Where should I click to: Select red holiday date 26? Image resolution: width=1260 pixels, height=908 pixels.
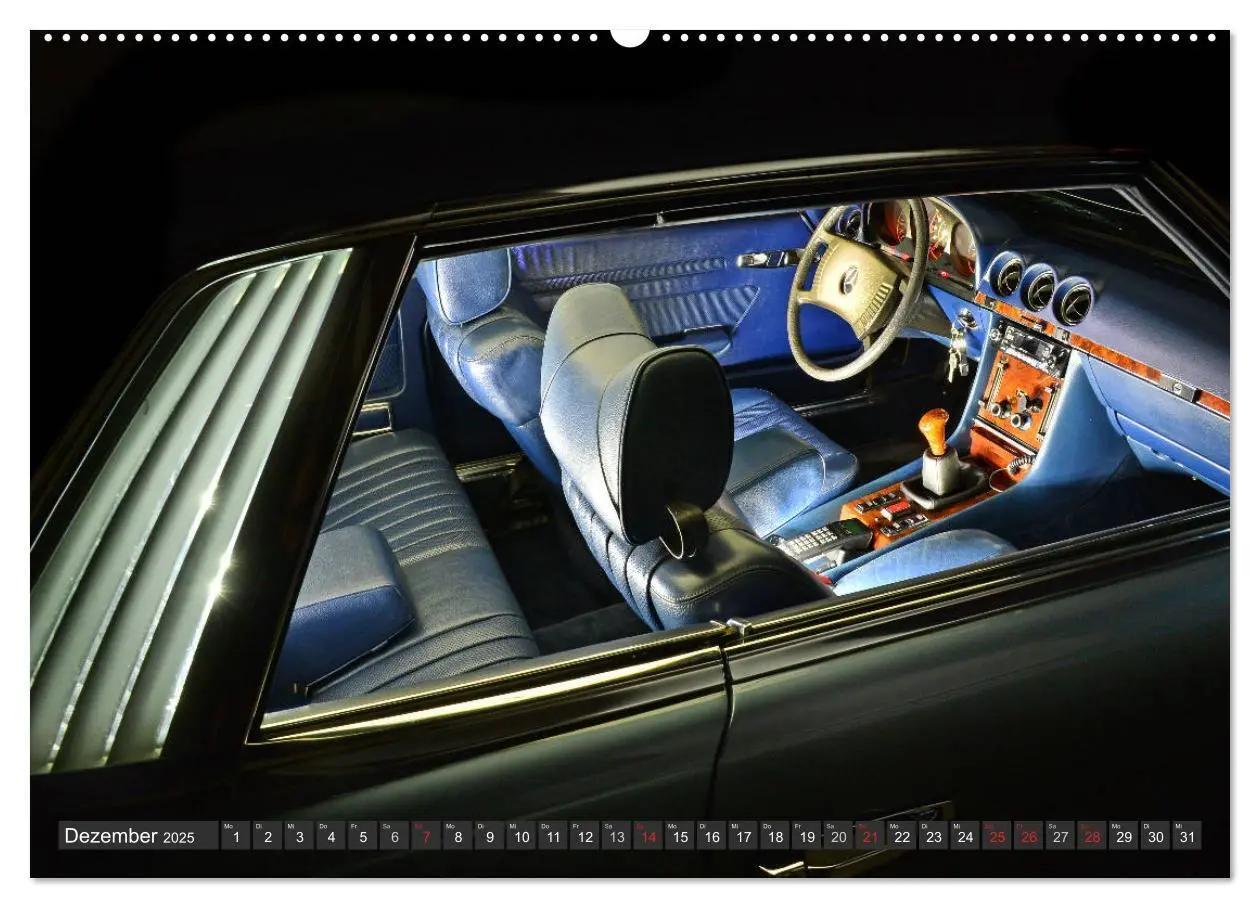pyautogui.click(x=1029, y=836)
